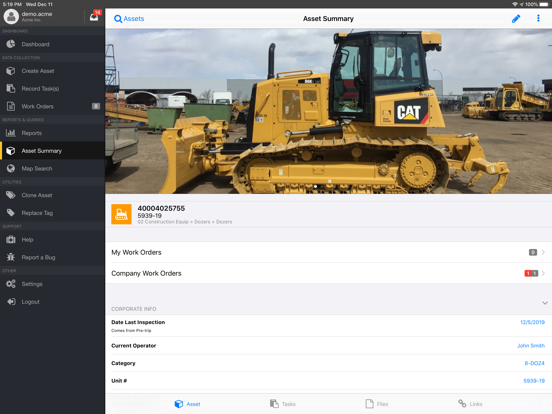The height and width of the screenshot is (414, 552).
Task: Choose Clone Asset utility
Action: pyautogui.click(x=52, y=195)
